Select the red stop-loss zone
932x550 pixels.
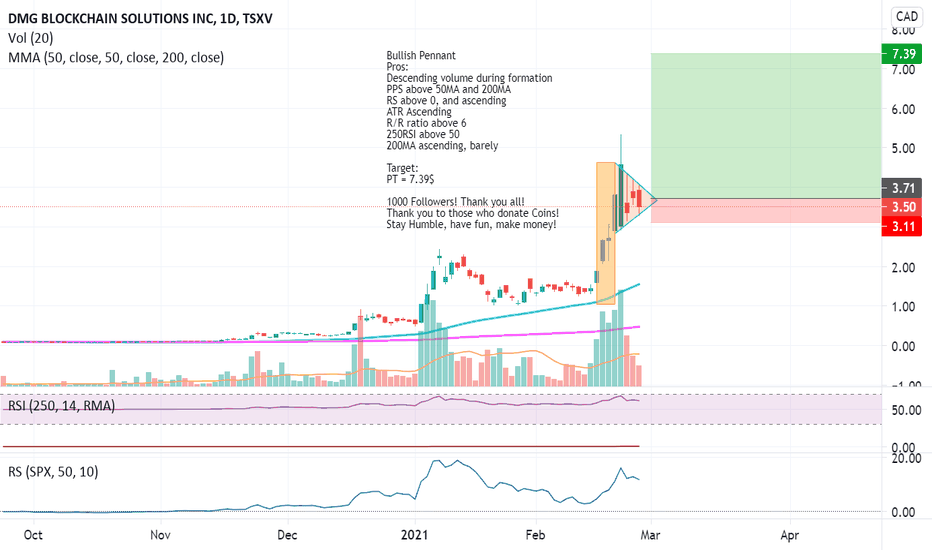tap(766, 210)
